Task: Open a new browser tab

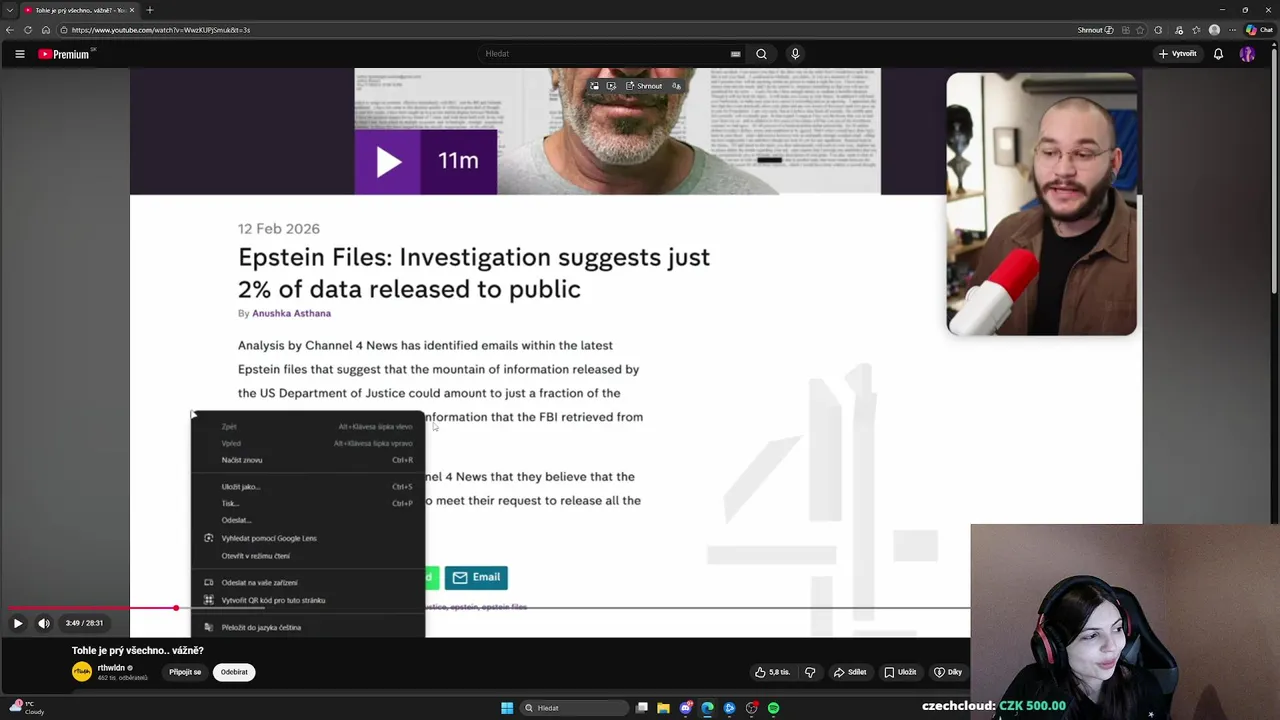Action: [150, 10]
